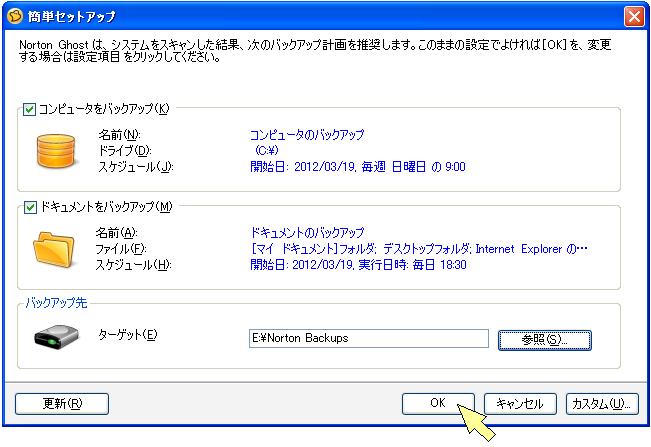Click the black hard drive backup destination icon
Viewport: 651px width, 447px height.
coord(56,337)
